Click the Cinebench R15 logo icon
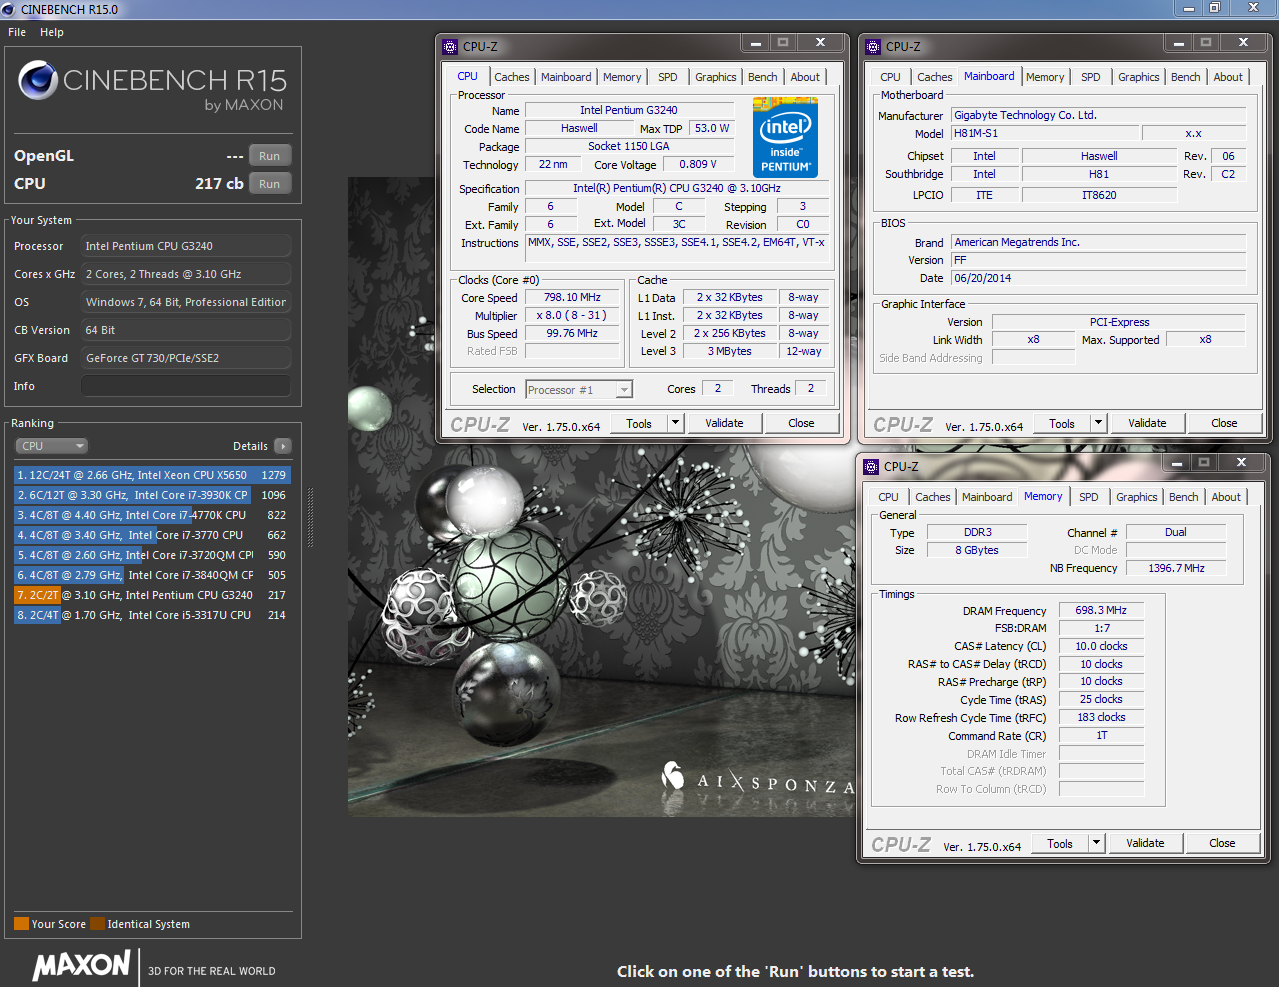Viewport: 1279px width, 987px height. pos(38,81)
